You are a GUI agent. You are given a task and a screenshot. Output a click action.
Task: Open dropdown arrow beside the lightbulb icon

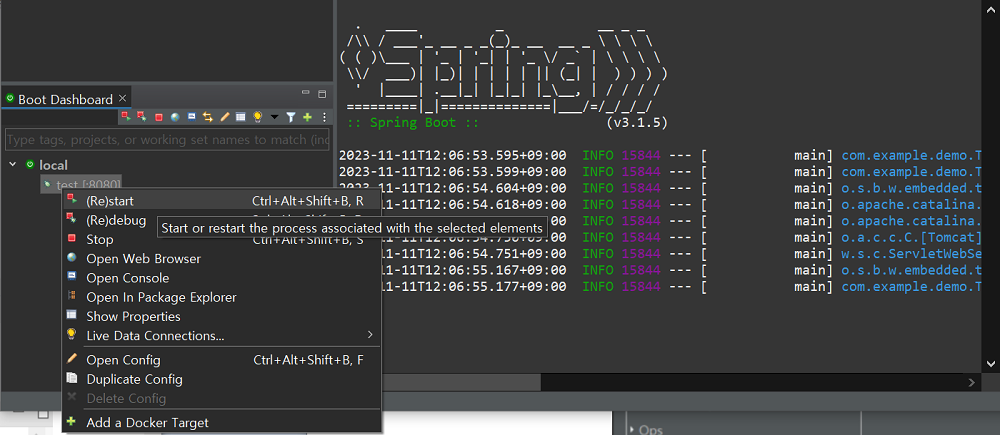coord(273,118)
